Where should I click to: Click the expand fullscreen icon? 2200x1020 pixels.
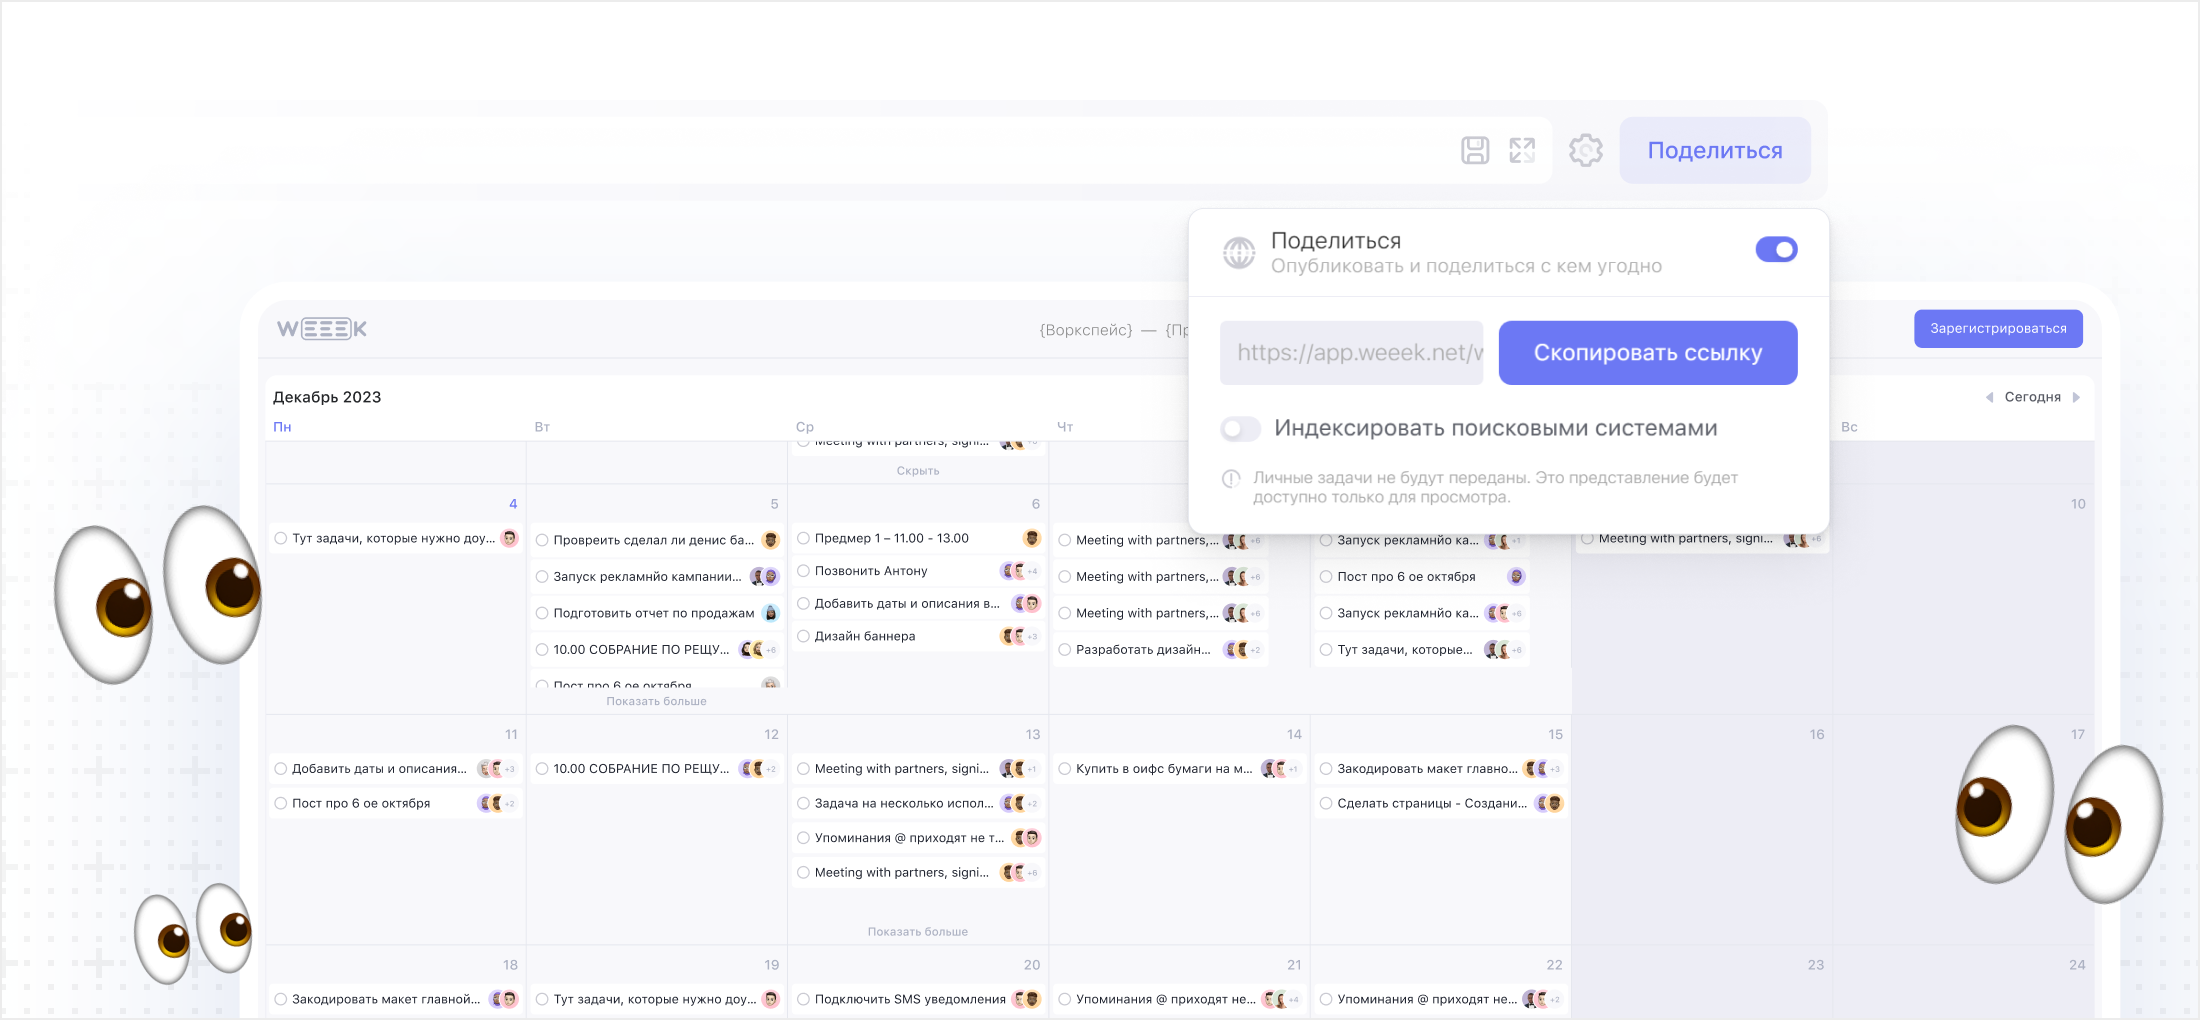(x=1522, y=150)
